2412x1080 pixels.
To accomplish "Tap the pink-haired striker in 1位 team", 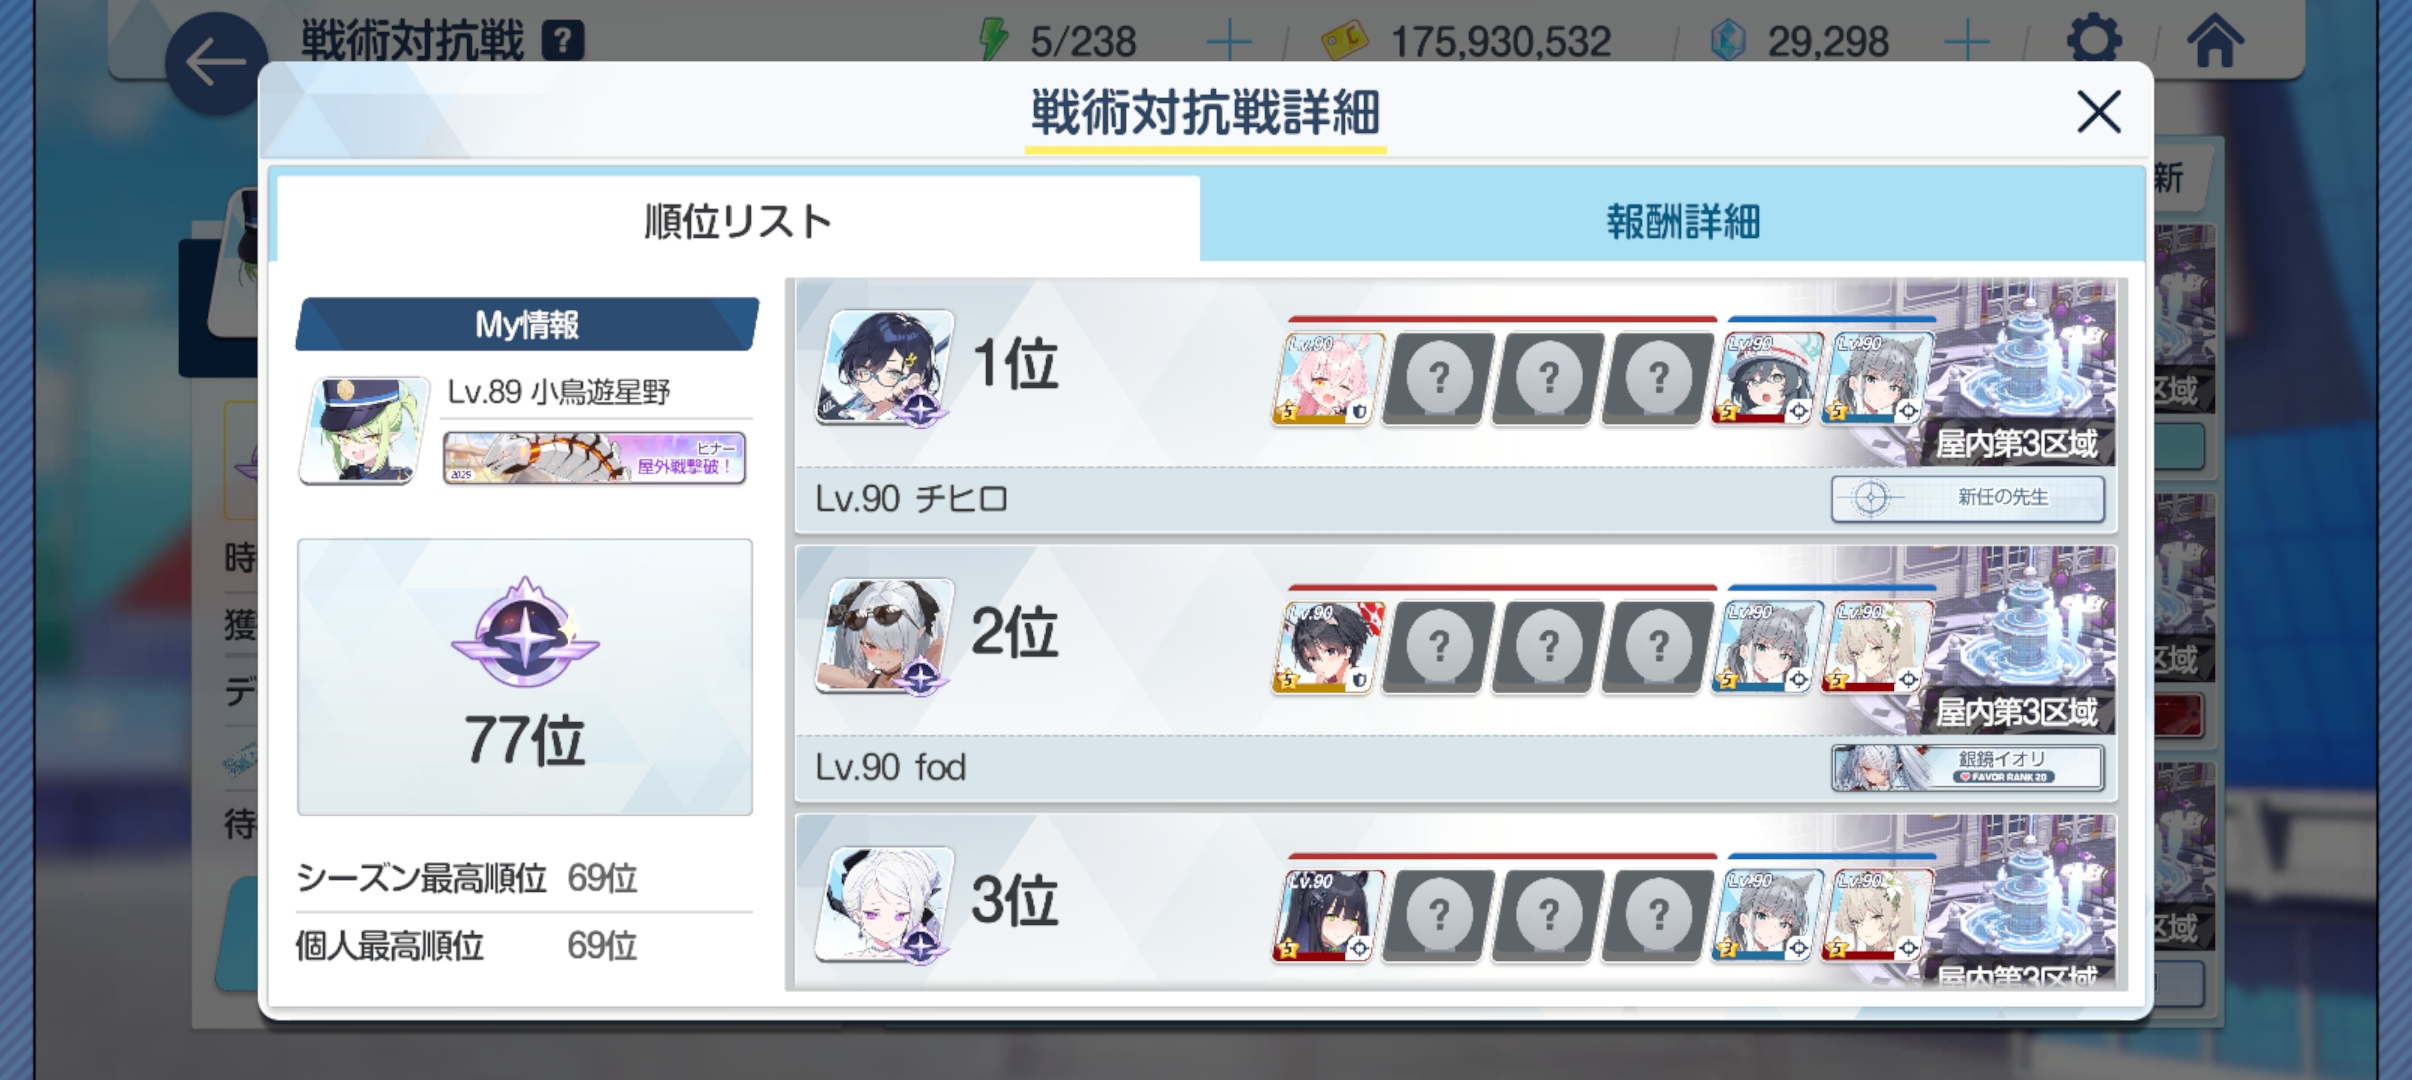I will click(x=1327, y=379).
